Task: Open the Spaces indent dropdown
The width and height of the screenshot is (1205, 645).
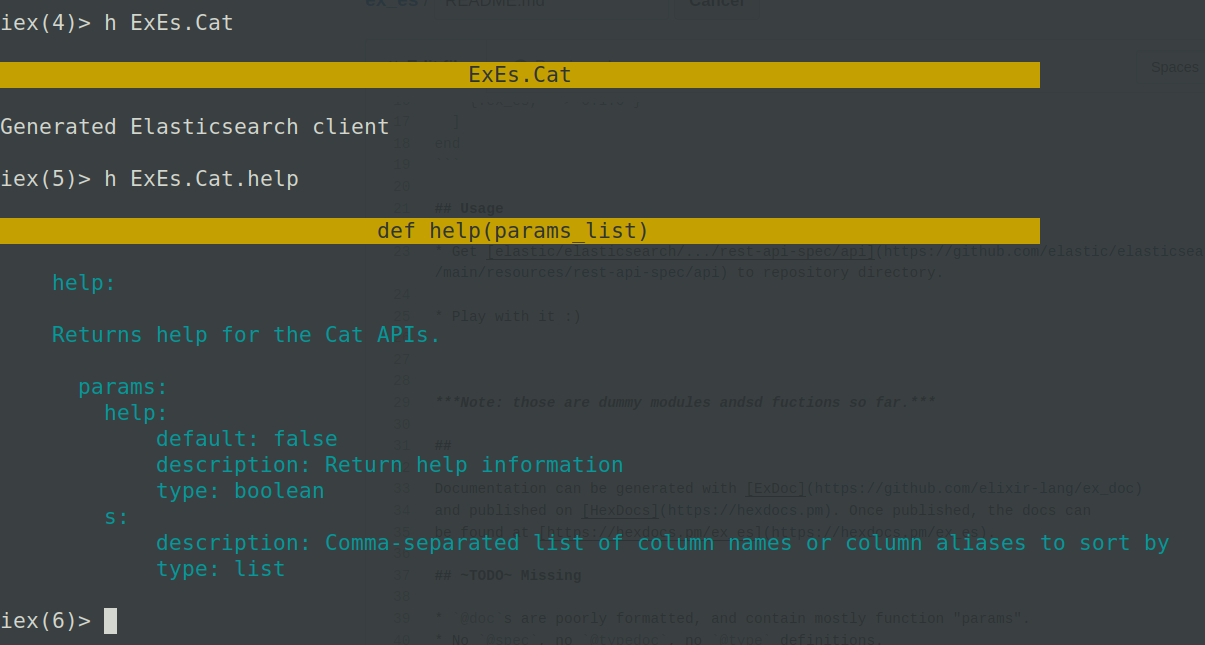Action: point(1174,67)
